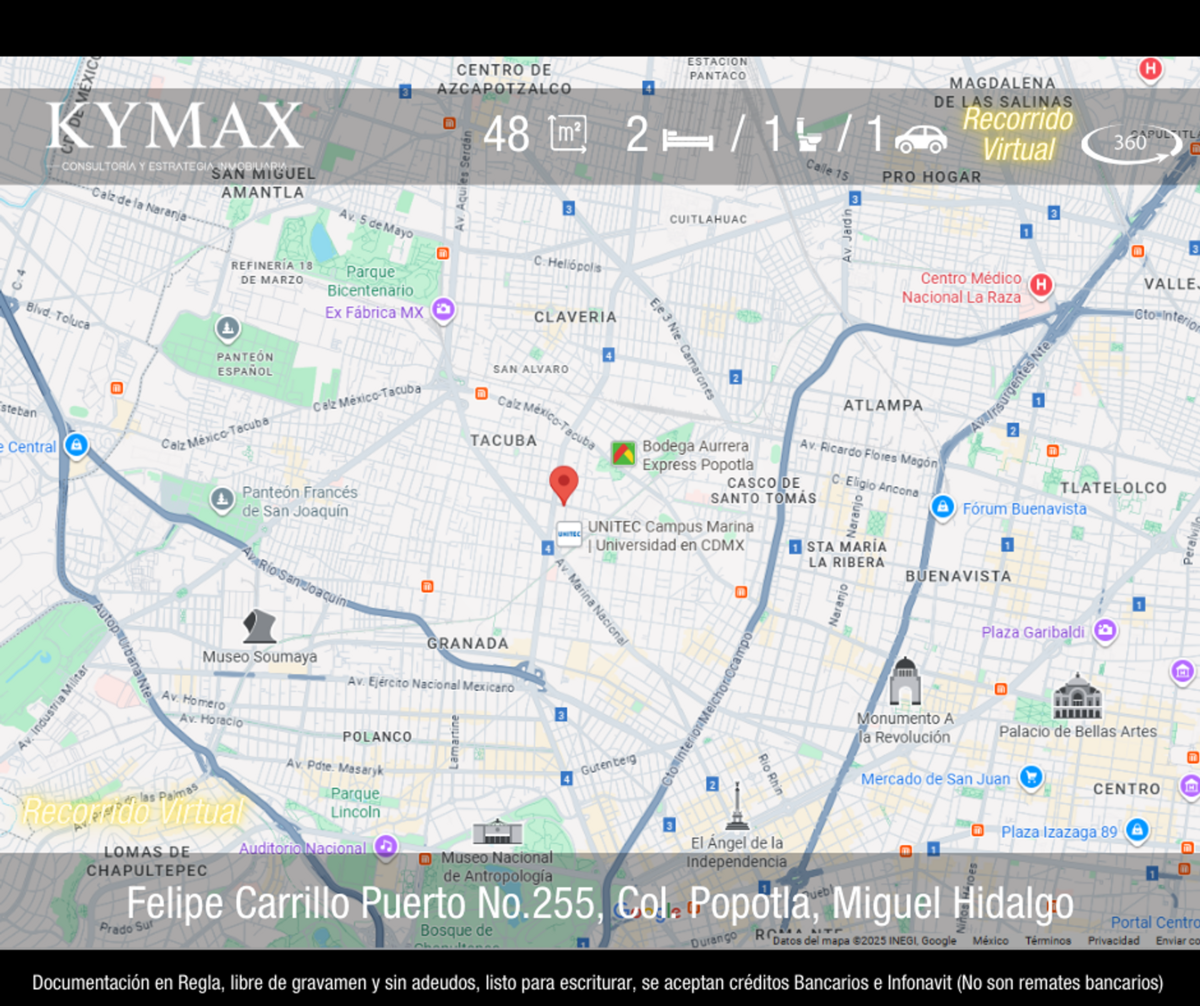The width and height of the screenshot is (1200, 1006).
Task: Click the ATLAMPA neighborhood label
Action: coord(883,406)
